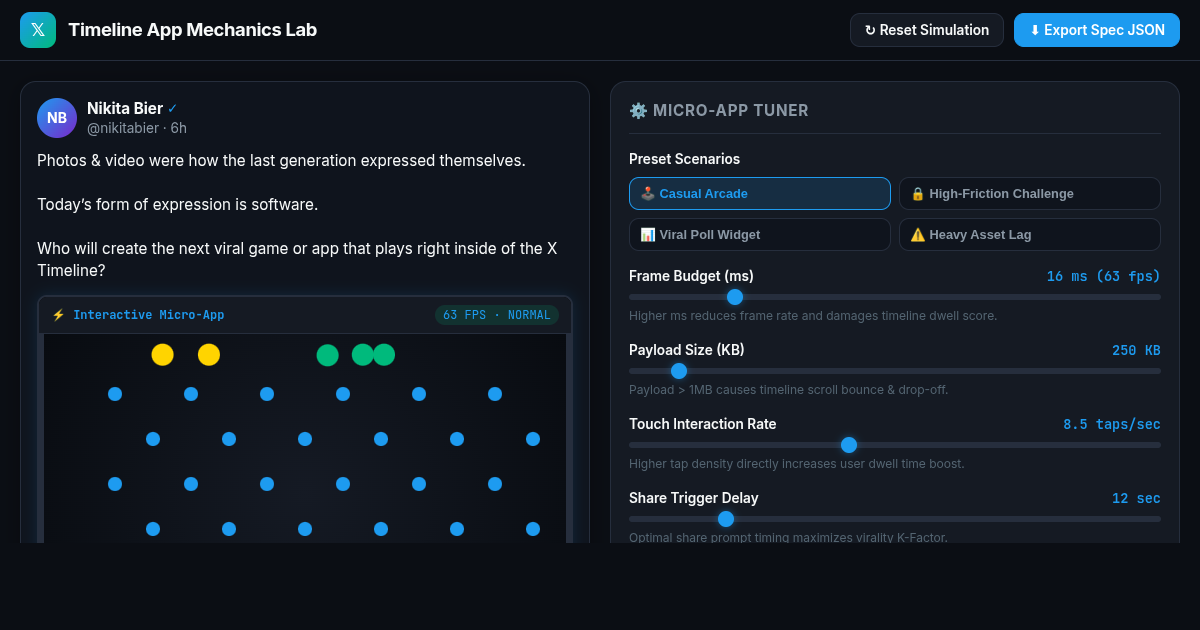Click the Reset Simulation button
Screen dimensions: 1200x630
pyautogui.click(x=927, y=30)
